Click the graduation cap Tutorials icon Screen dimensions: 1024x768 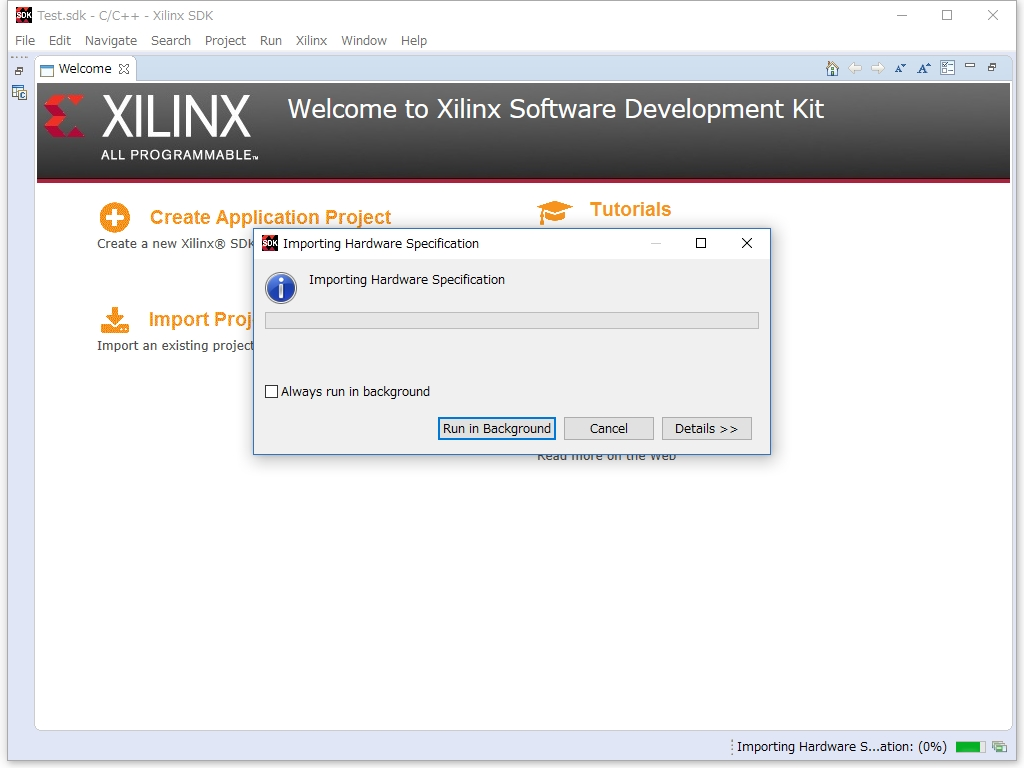pos(555,212)
